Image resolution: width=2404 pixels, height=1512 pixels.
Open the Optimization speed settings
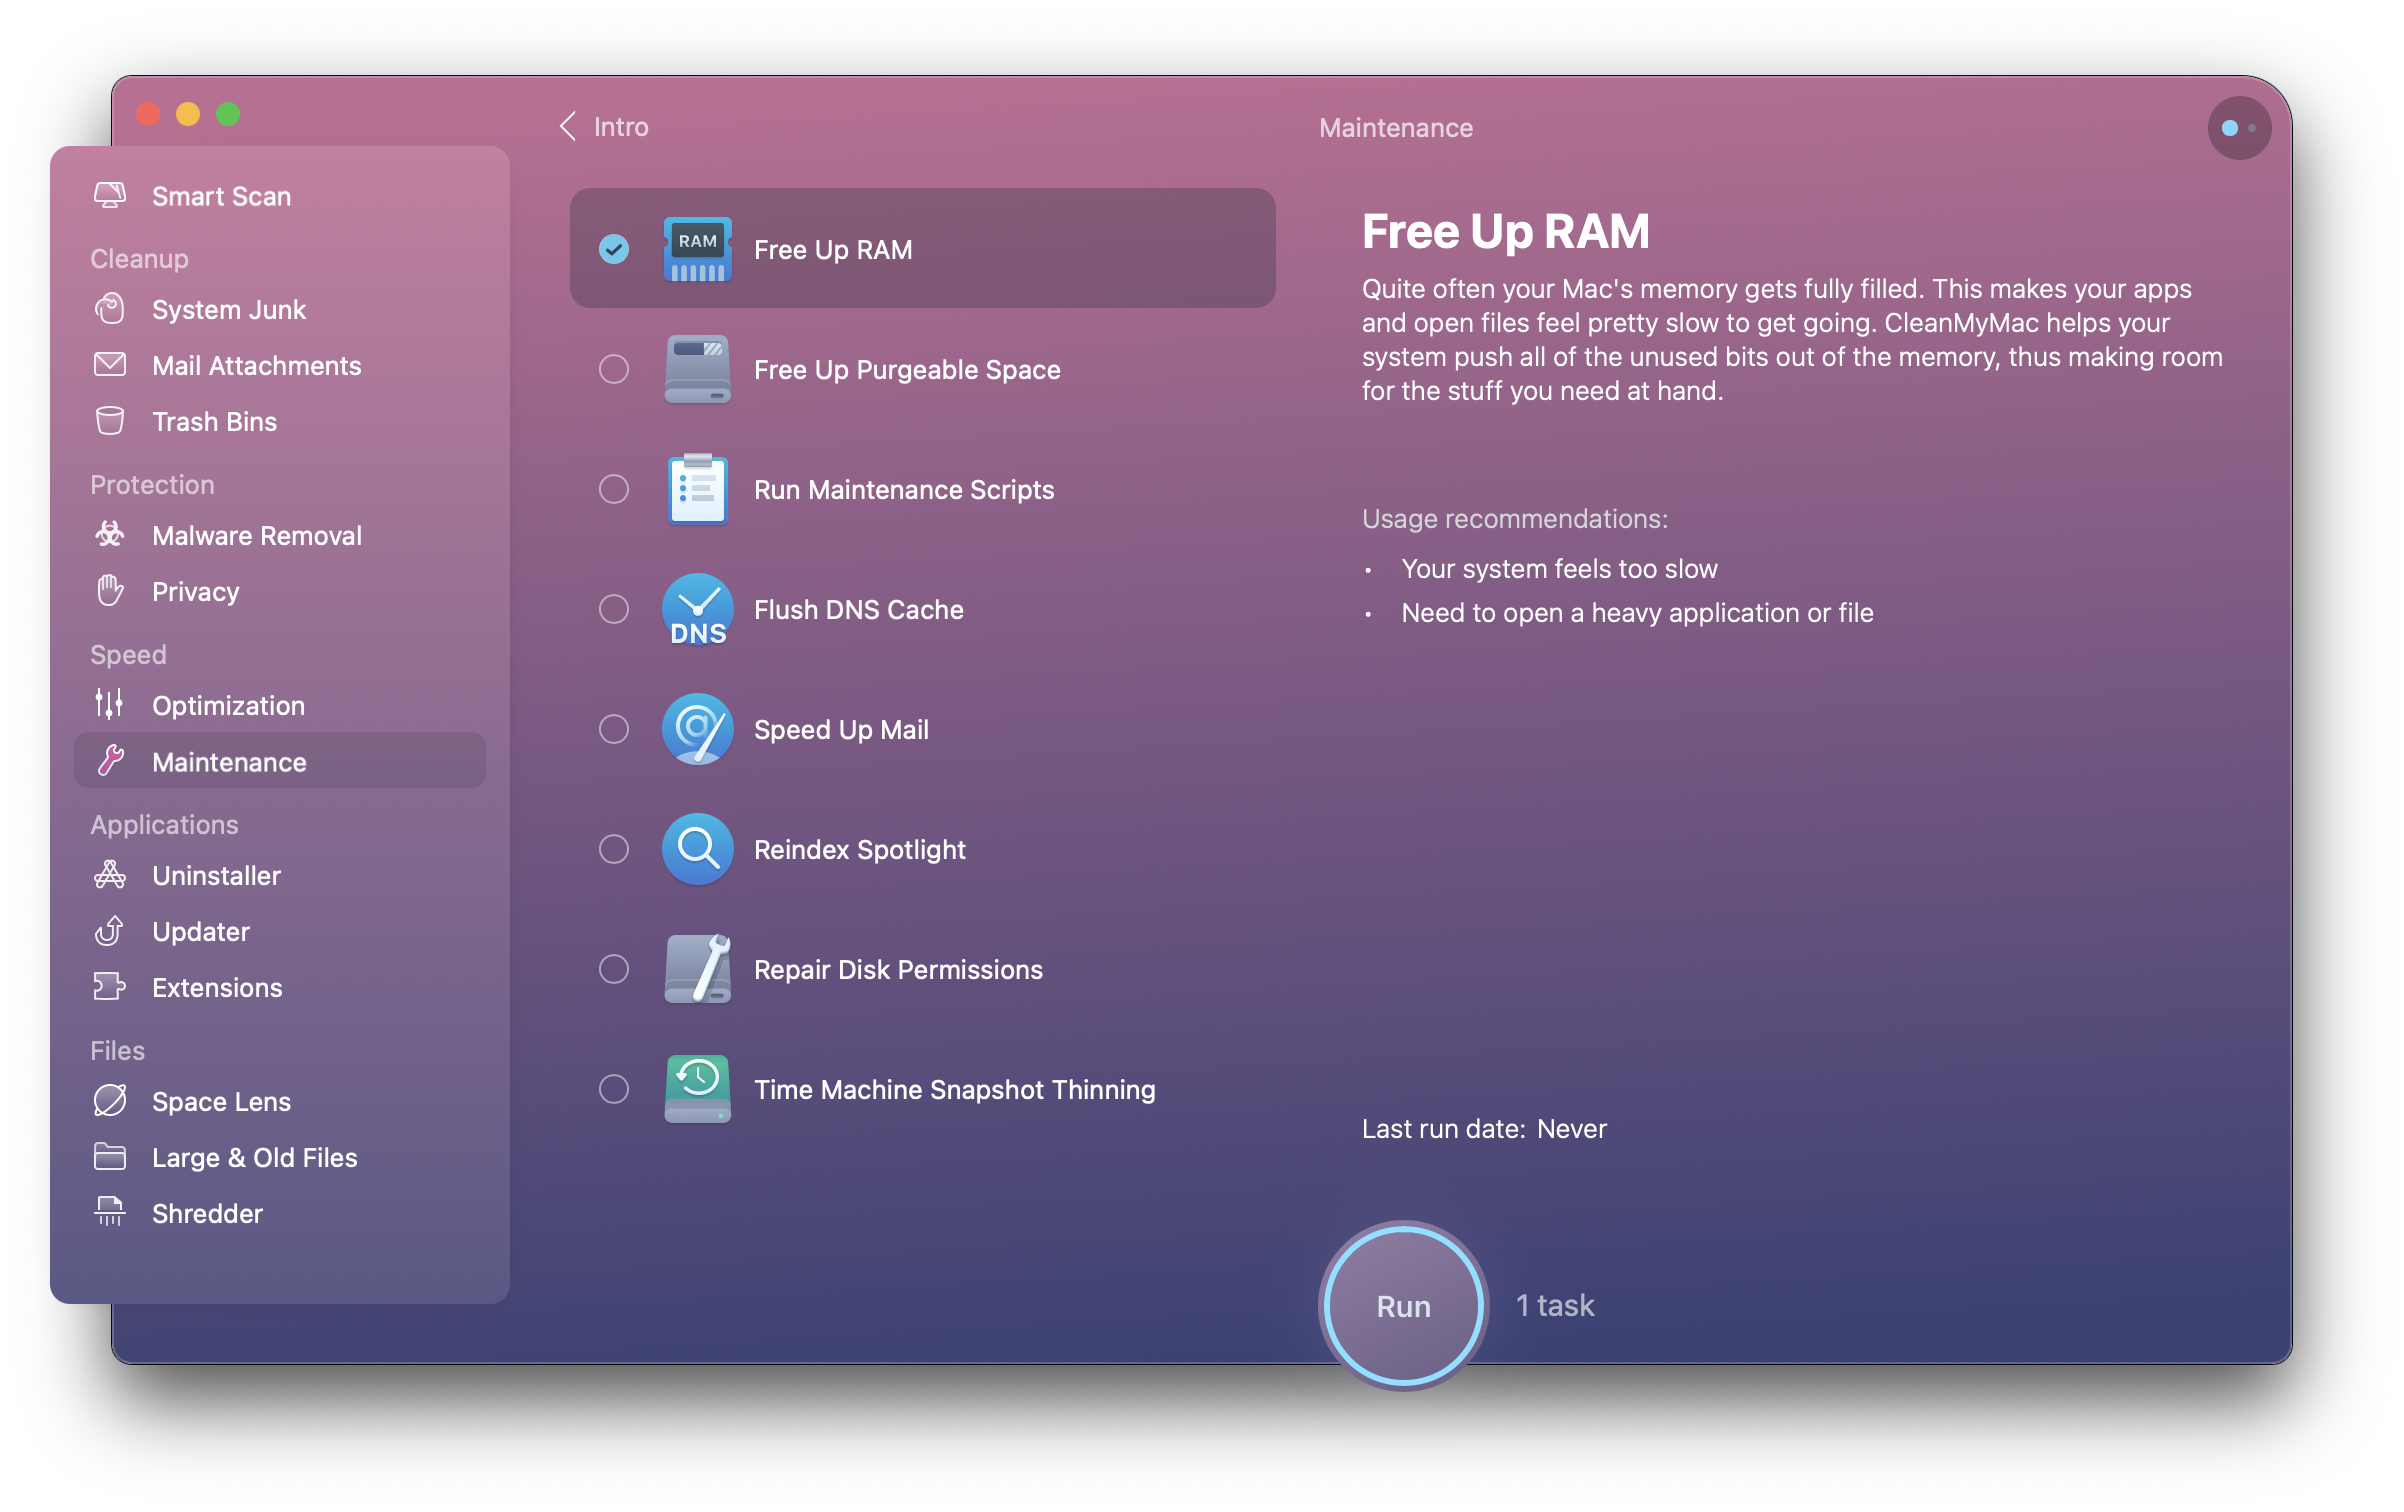(228, 705)
